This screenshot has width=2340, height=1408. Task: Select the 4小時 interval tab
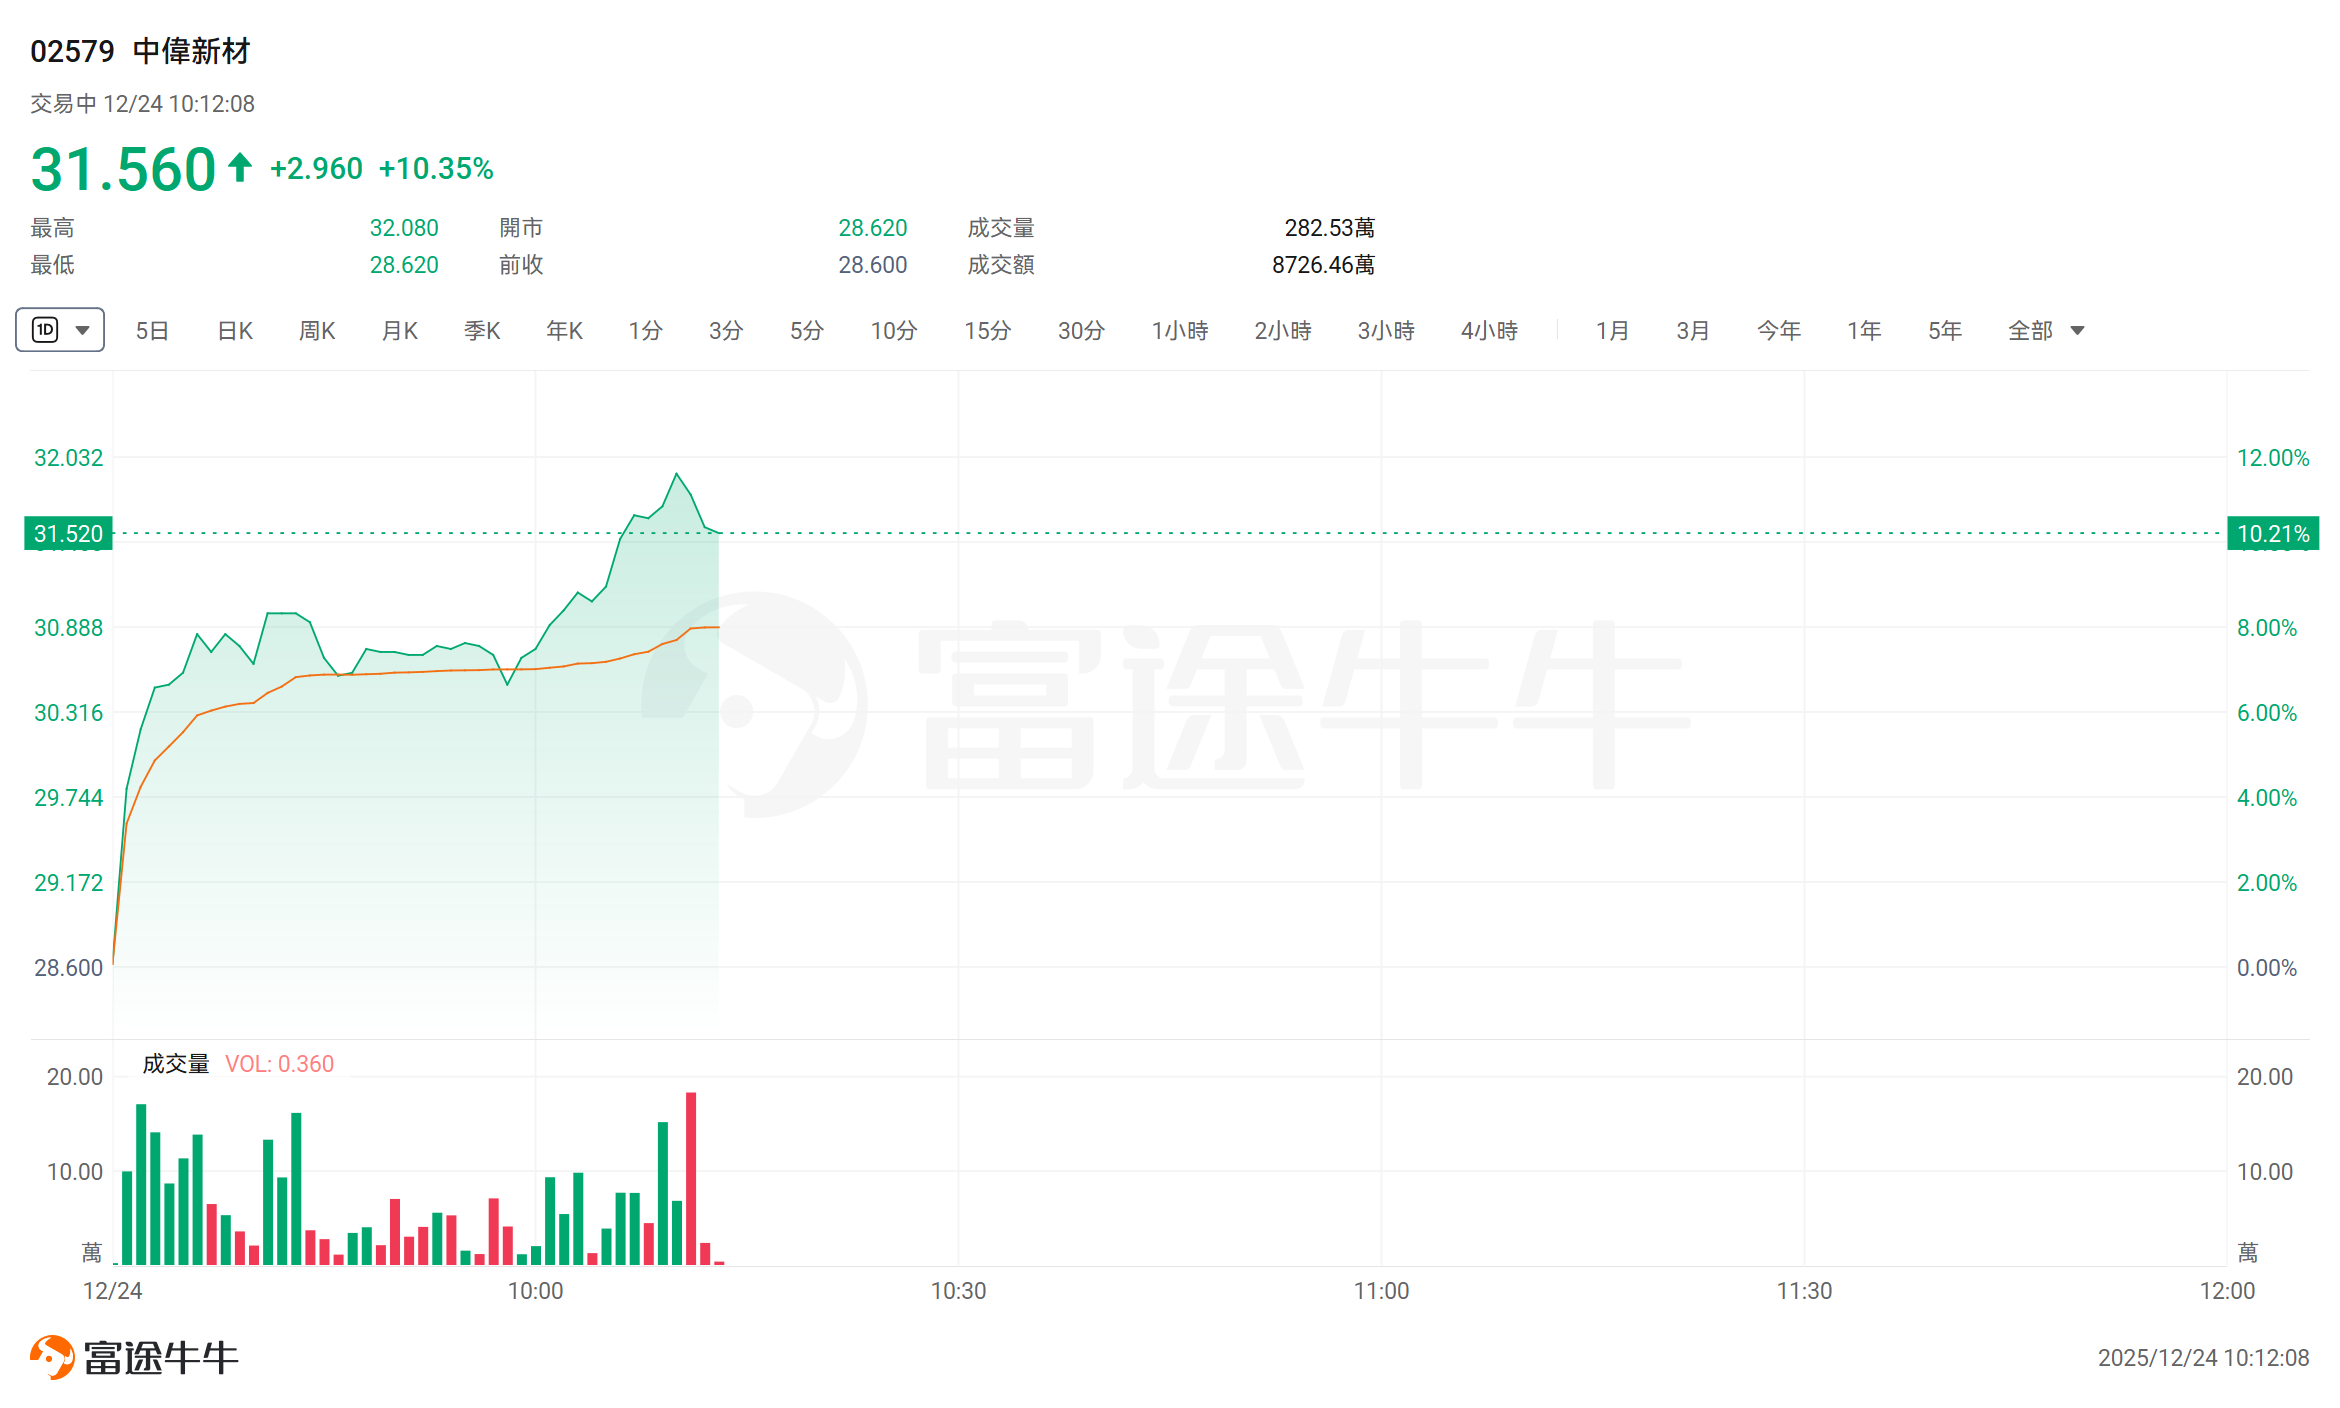1489,331
